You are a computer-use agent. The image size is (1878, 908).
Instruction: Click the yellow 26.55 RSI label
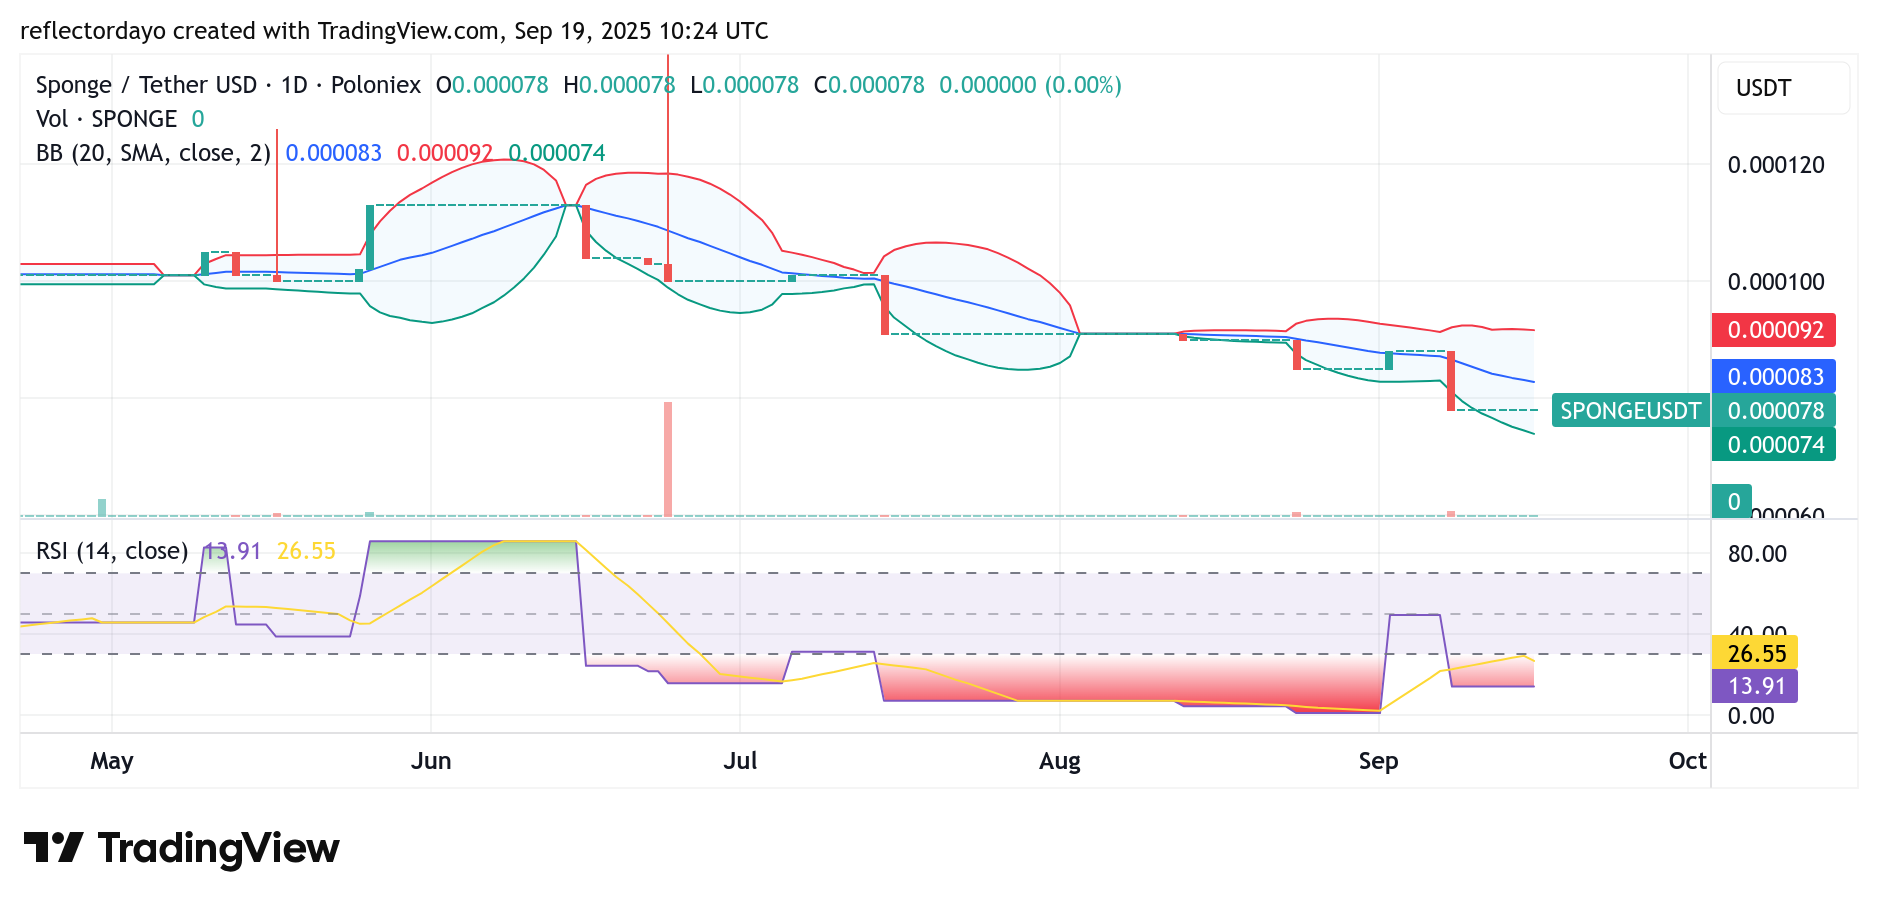(1755, 653)
